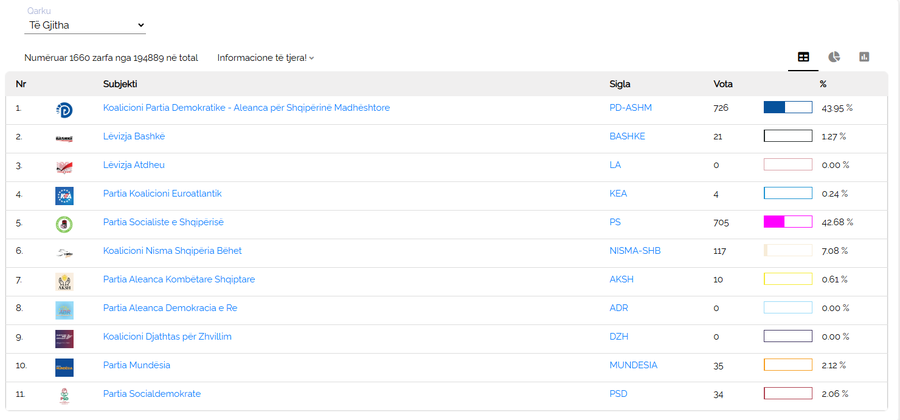
Task: Click the Nr column header
Action: click(21, 84)
